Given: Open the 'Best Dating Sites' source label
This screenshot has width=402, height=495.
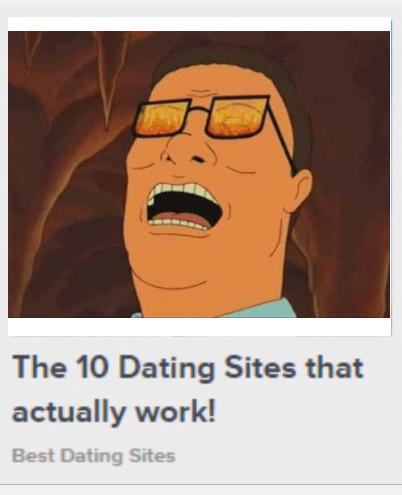Looking at the screenshot, I should click(94, 456).
